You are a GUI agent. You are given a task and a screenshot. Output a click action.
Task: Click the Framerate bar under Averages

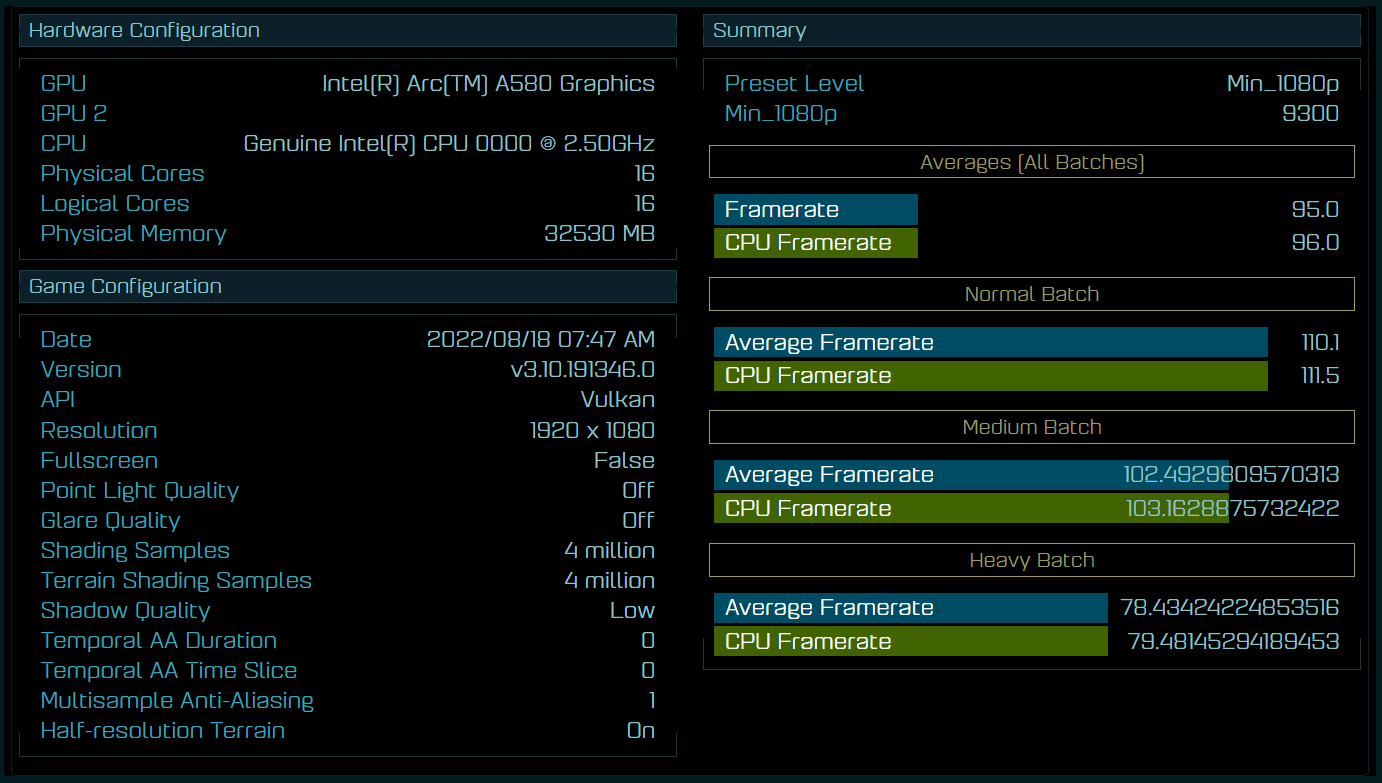coord(815,209)
